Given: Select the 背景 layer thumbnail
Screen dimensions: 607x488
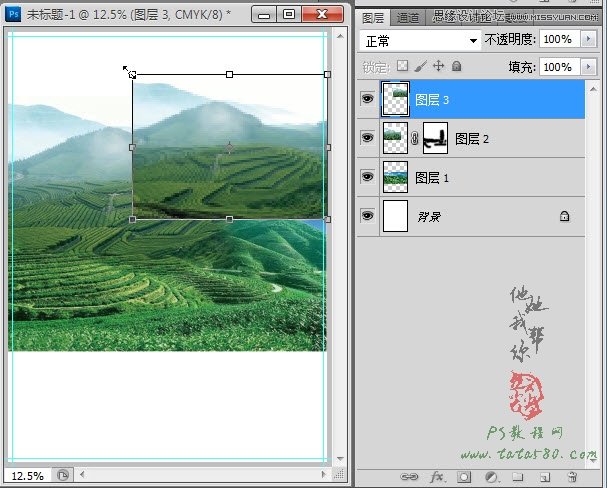Looking at the screenshot, I should (x=395, y=216).
